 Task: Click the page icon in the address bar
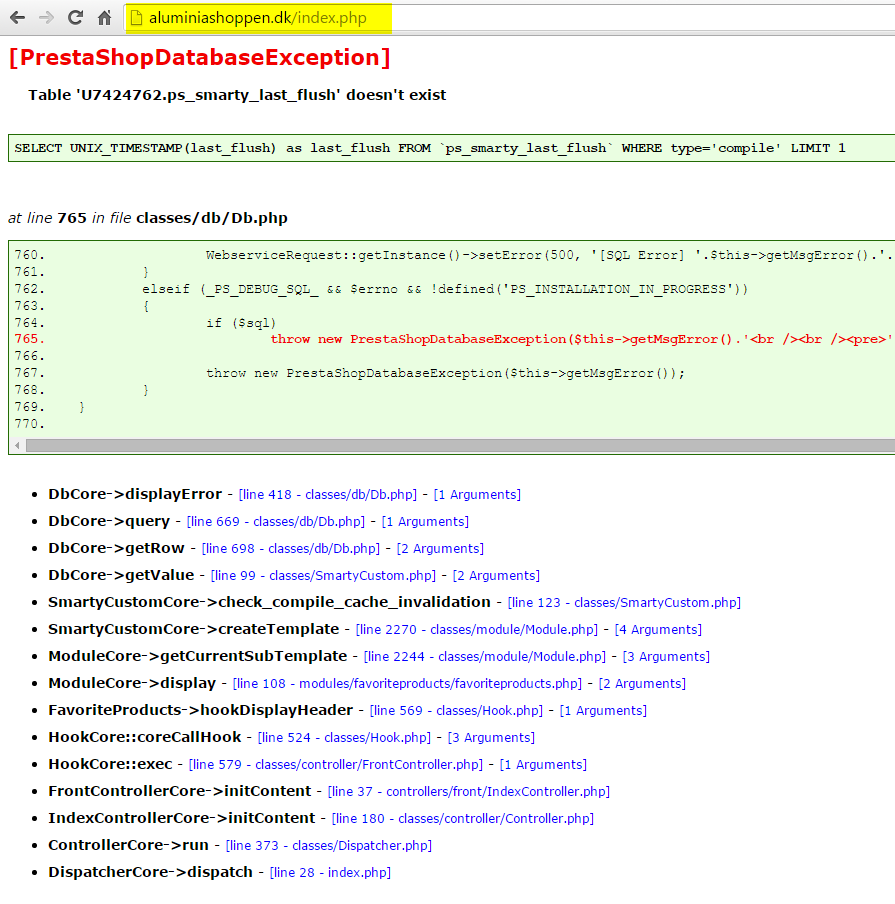[x=136, y=18]
